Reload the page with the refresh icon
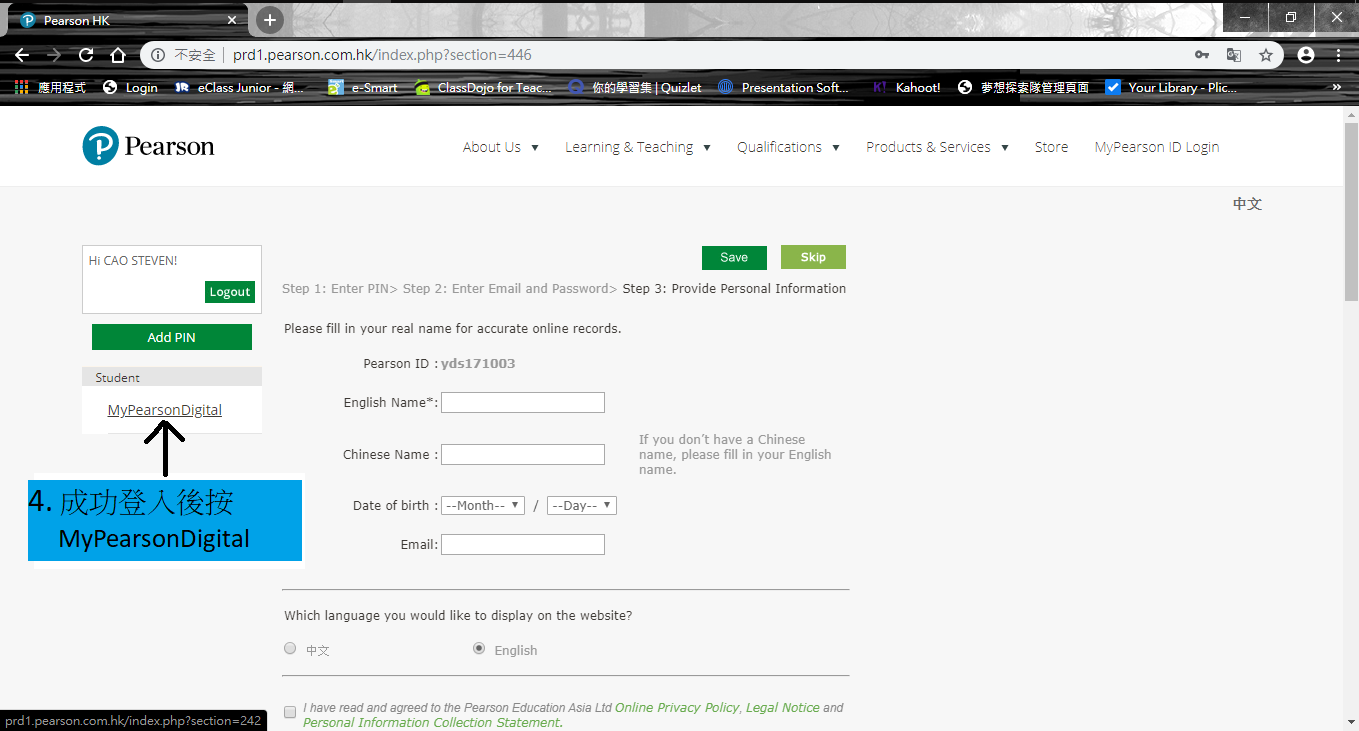 86,55
